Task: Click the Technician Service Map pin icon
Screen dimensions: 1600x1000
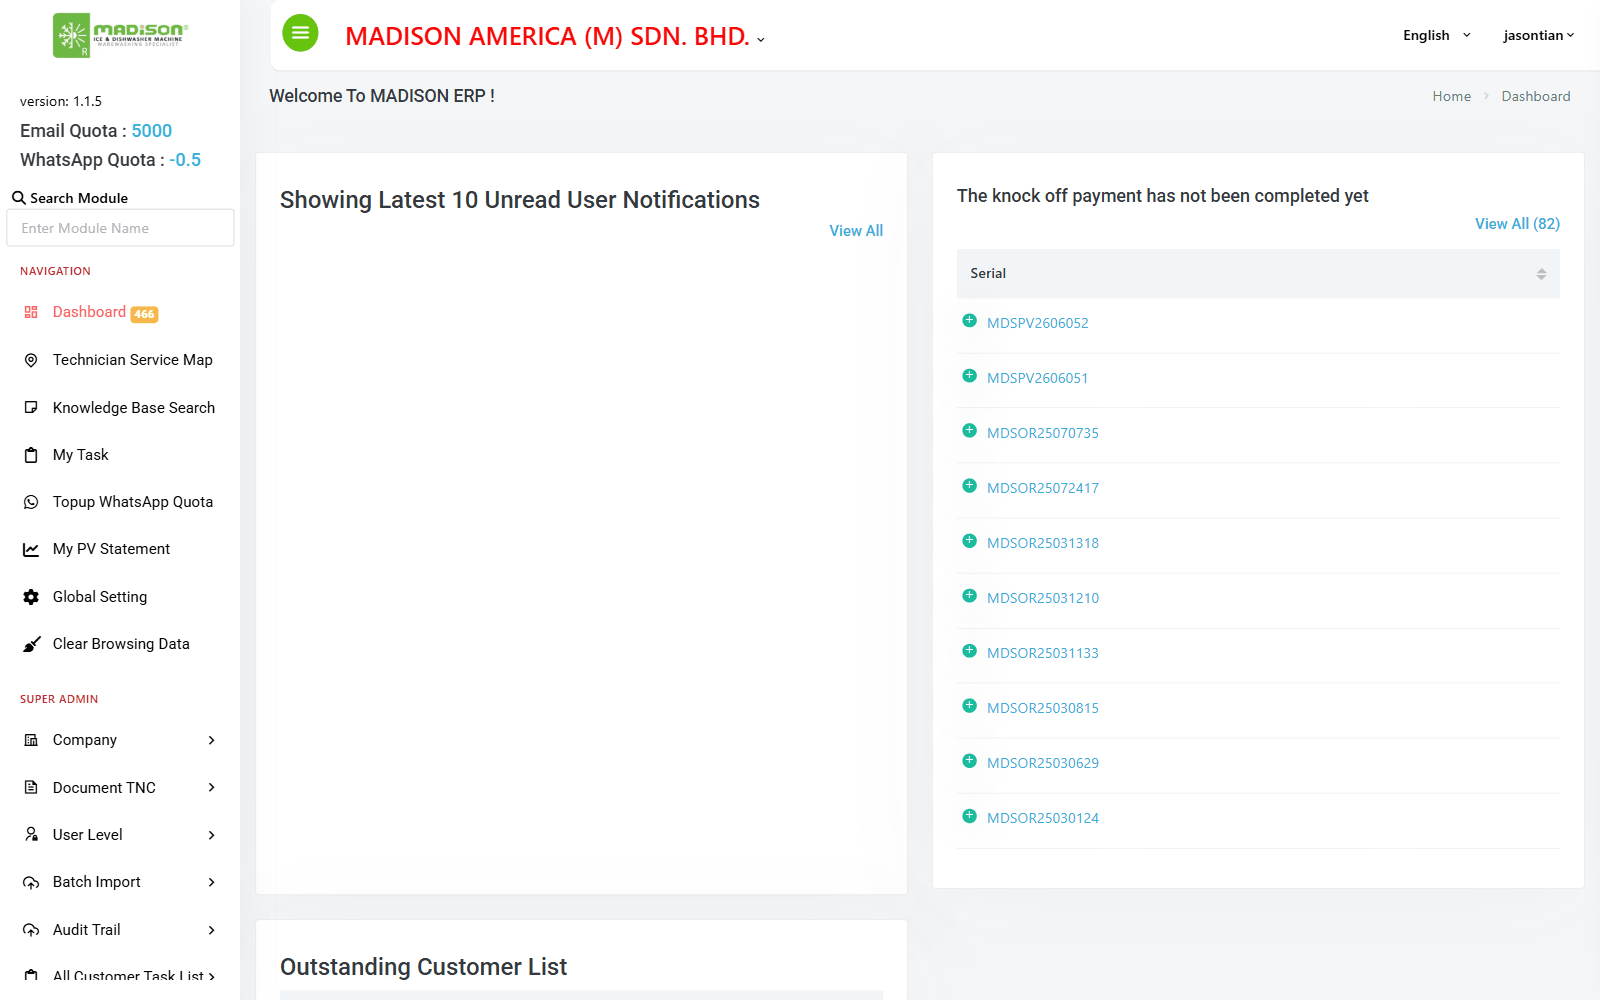Action: pos(31,360)
